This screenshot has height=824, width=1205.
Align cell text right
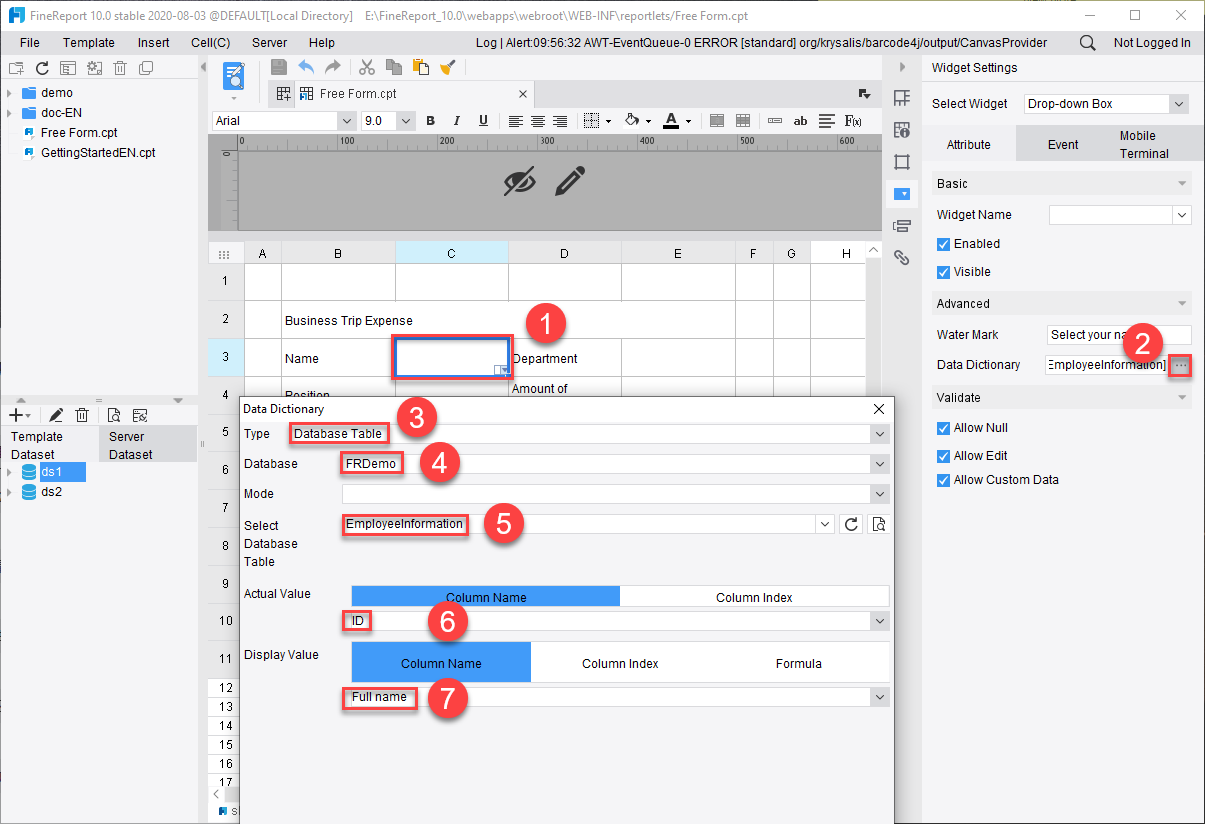pos(560,121)
